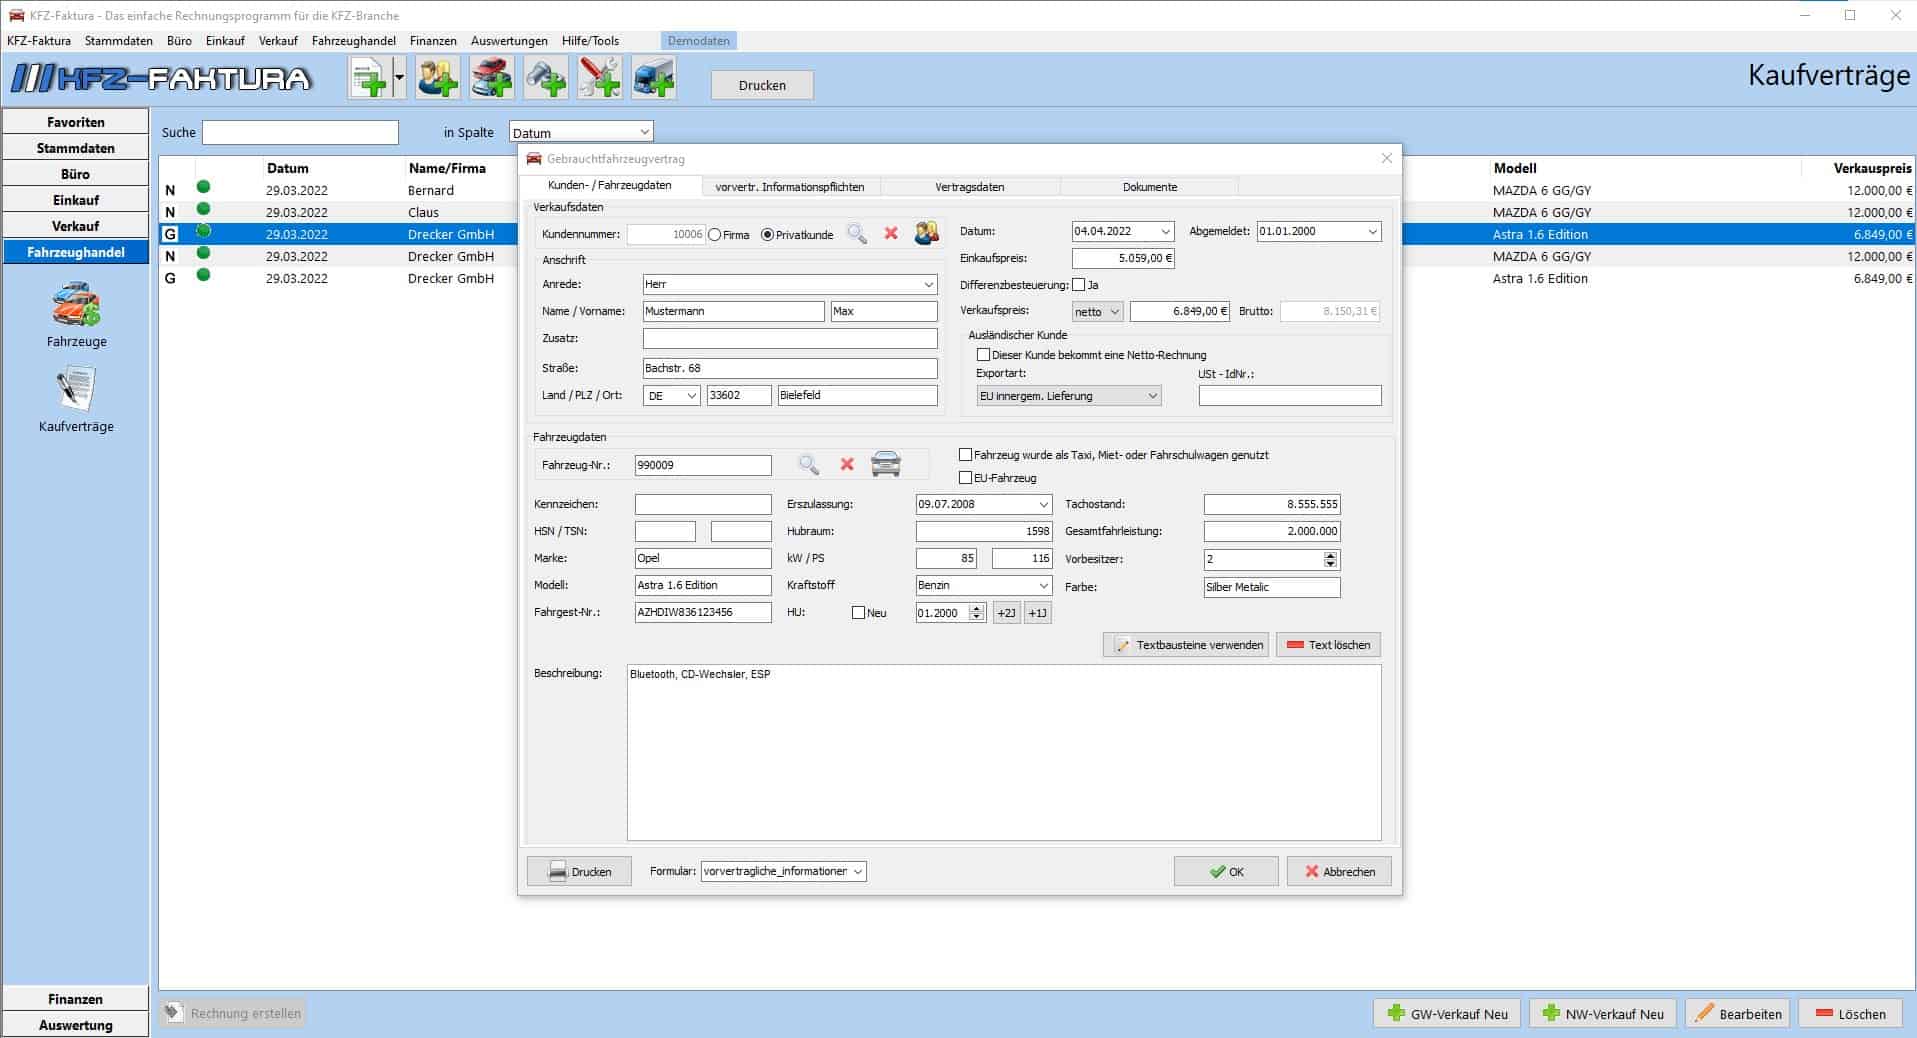
Task: Open the Kraftstoff dropdown
Action: pyautogui.click(x=1043, y=586)
